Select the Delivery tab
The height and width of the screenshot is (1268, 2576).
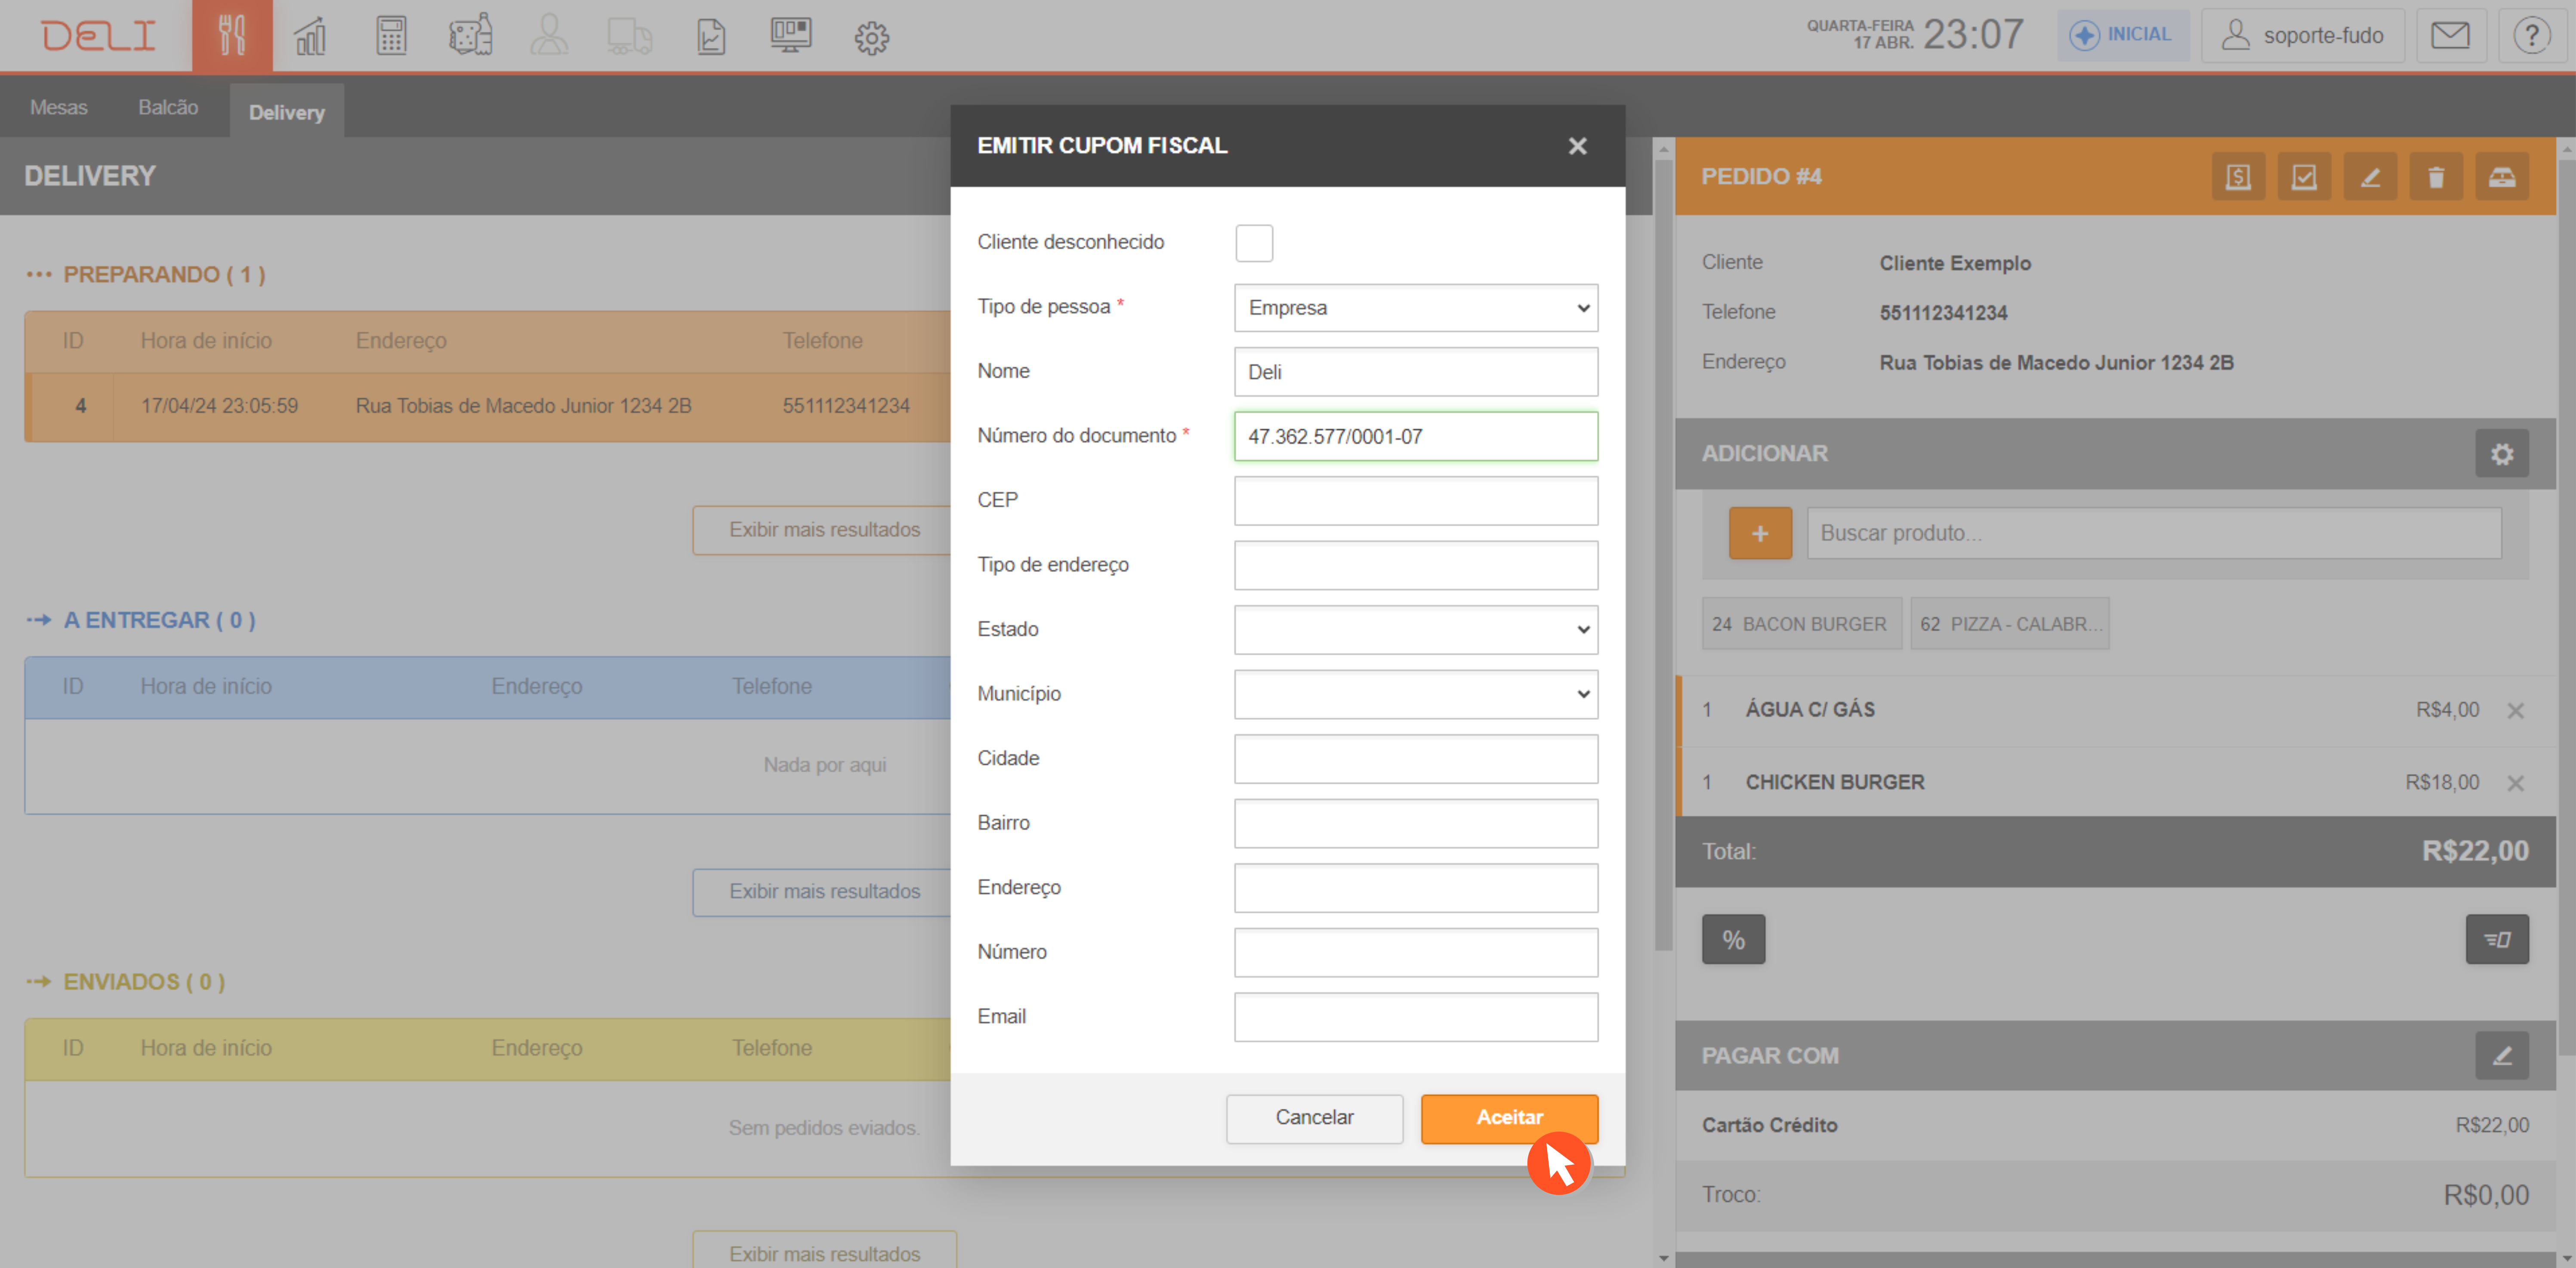(x=287, y=112)
